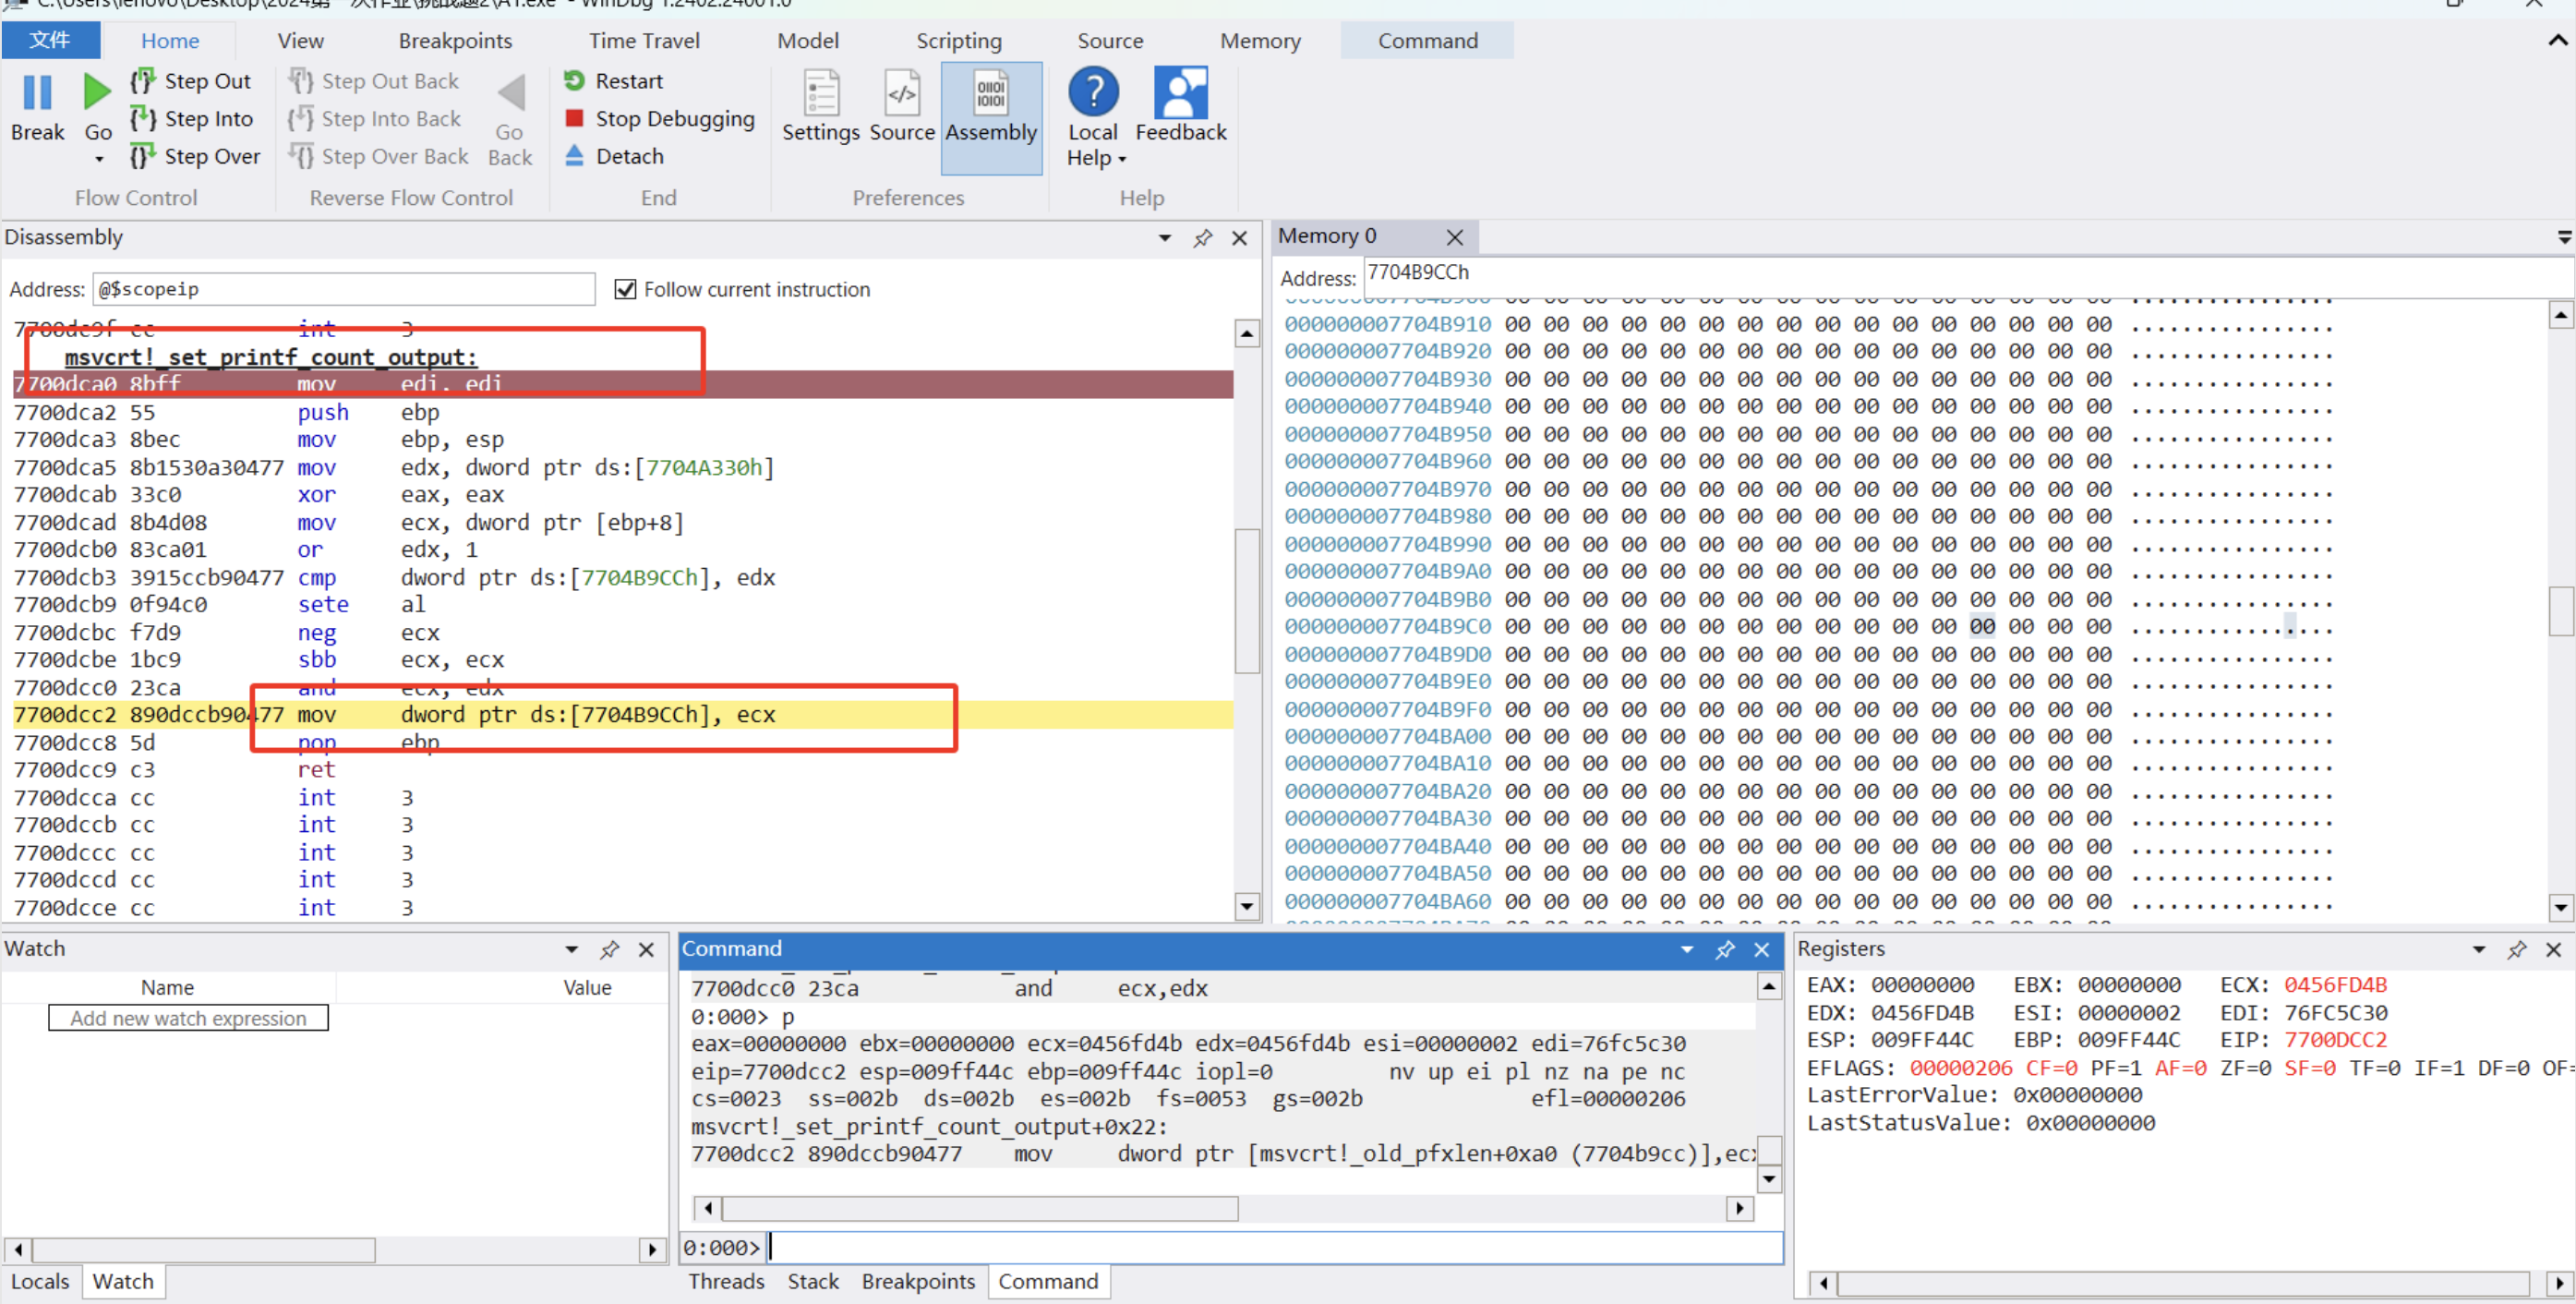This screenshot has height=1304, width=2576.
Task: Switch to the Locals tab
Action: tap(40, 1281)
